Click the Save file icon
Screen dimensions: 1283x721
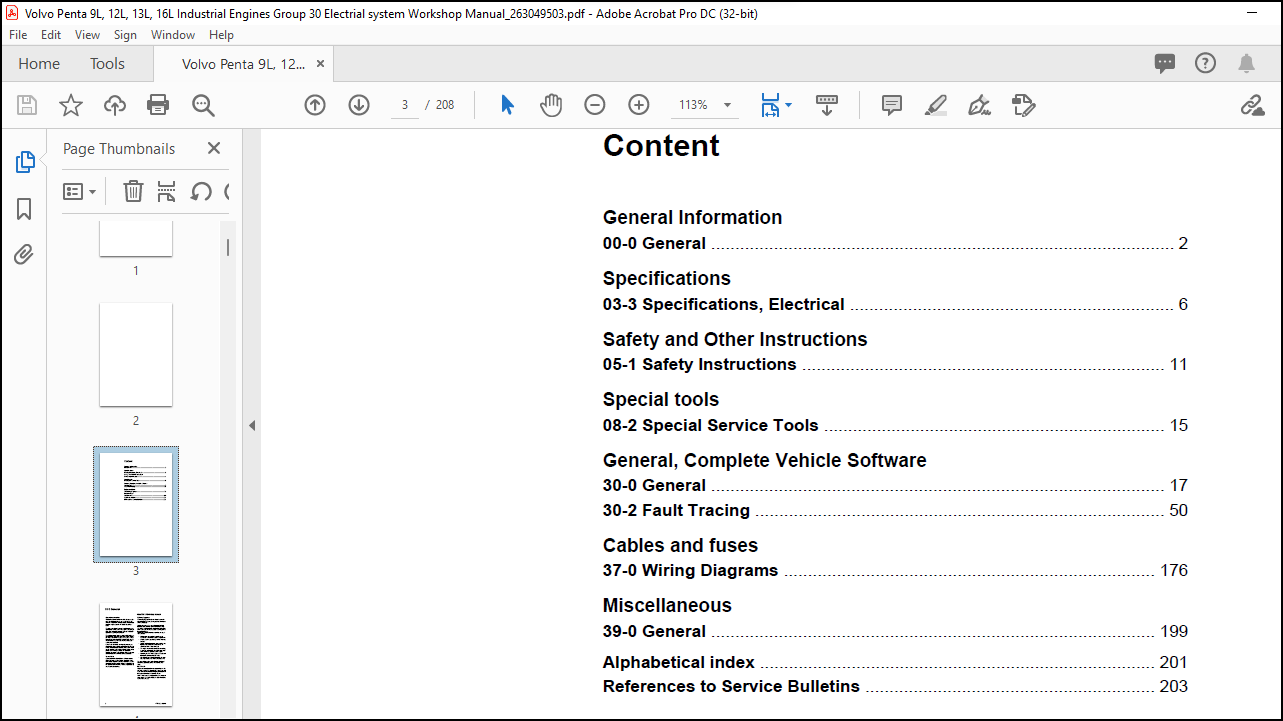point(27,105)
